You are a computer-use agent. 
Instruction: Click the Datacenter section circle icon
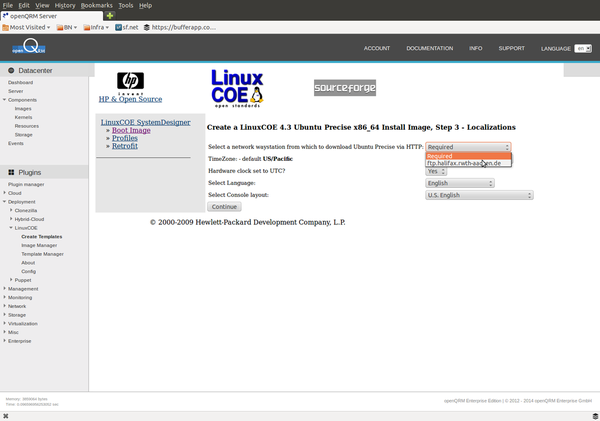11,70
